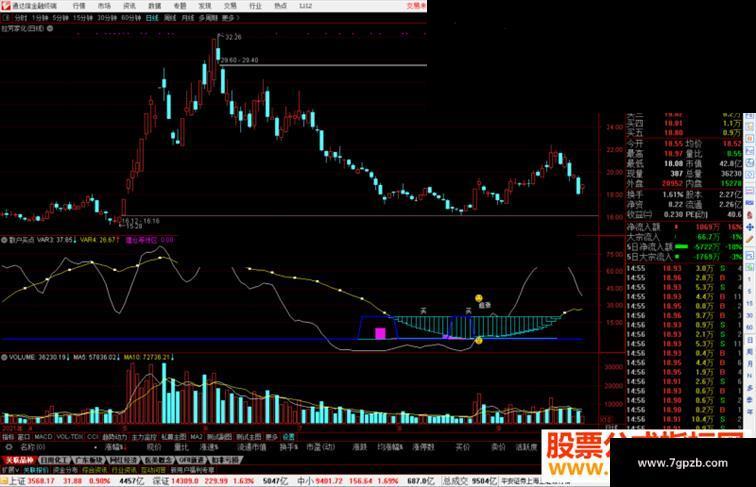Click the yellow smiley marker above 趋涨
756x487 pixels.
coord(479,298)
